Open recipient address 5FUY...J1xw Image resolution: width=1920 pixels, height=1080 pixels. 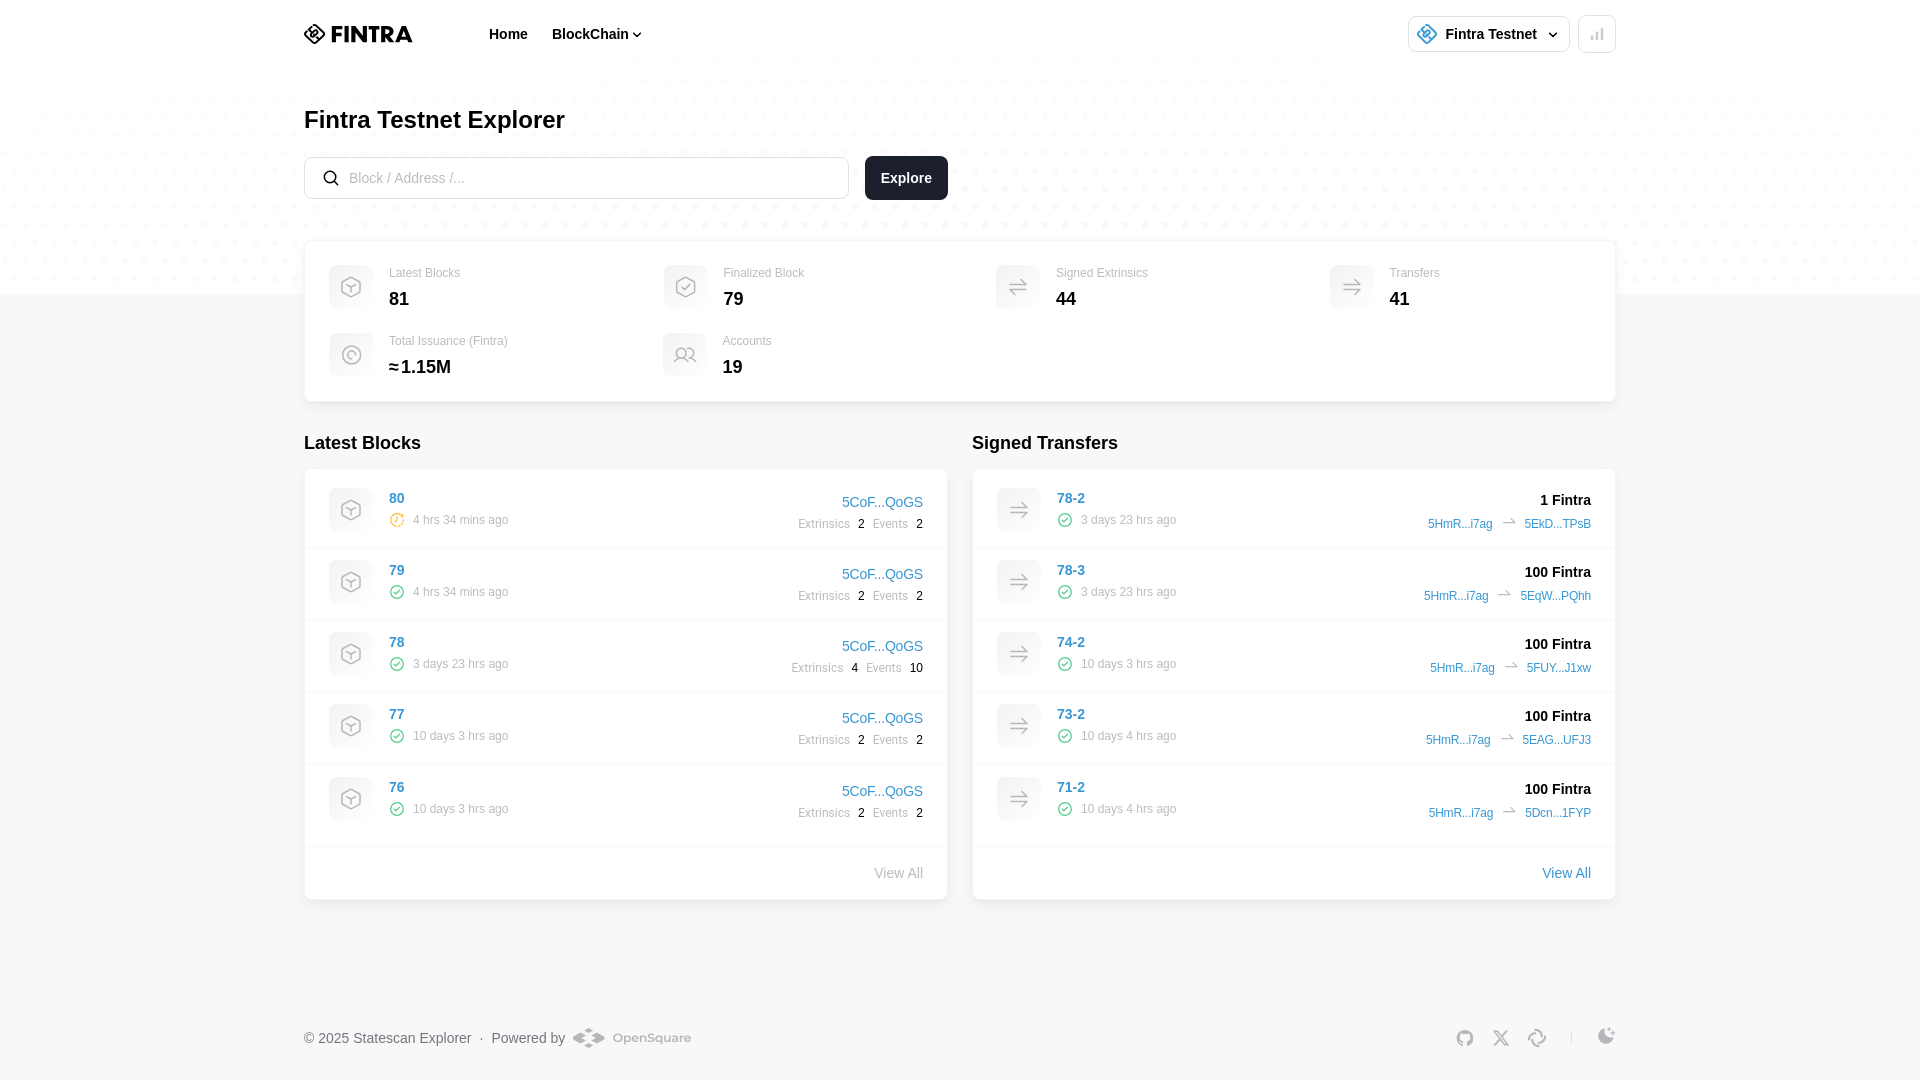click(1558, 668)
